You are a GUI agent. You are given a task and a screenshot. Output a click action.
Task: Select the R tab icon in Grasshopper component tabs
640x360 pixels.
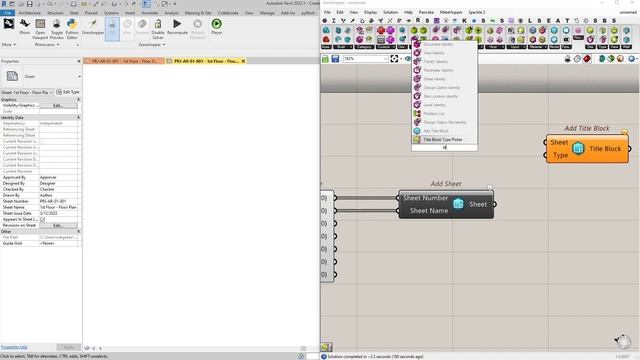(418, 20)
